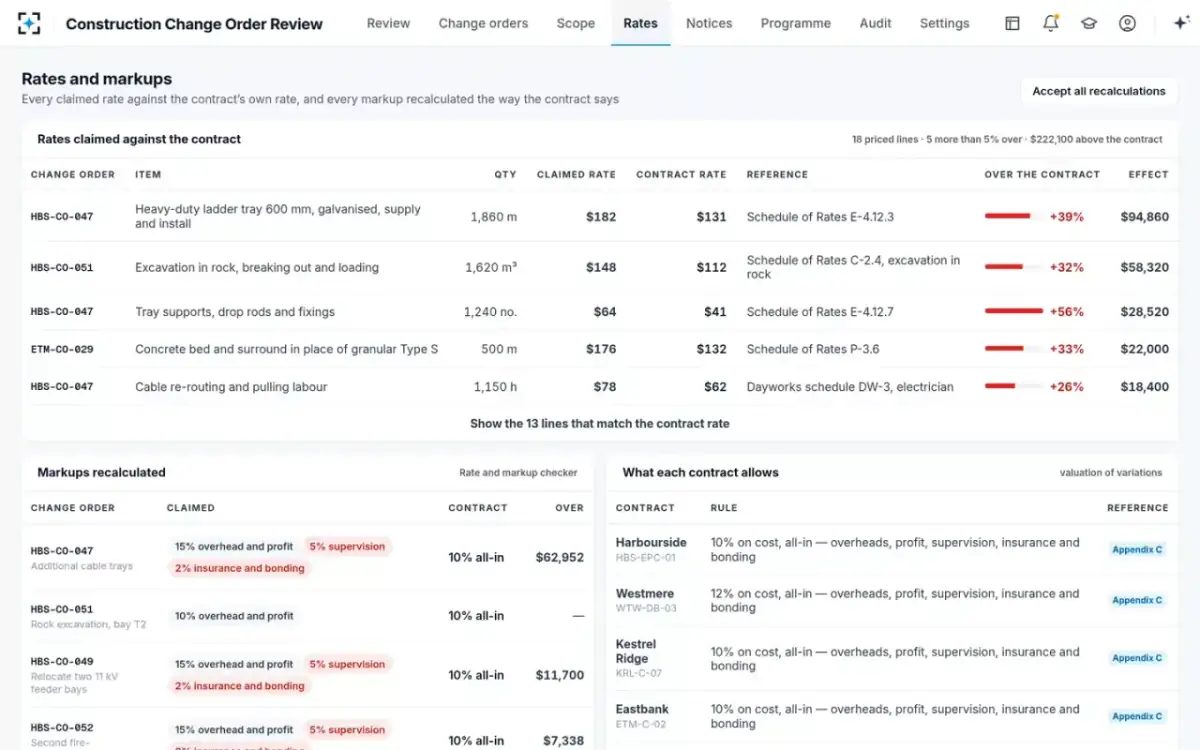Screen dimensions: 1200x750
Task: Click the $7,338 over amount
Action: point(564,741)
